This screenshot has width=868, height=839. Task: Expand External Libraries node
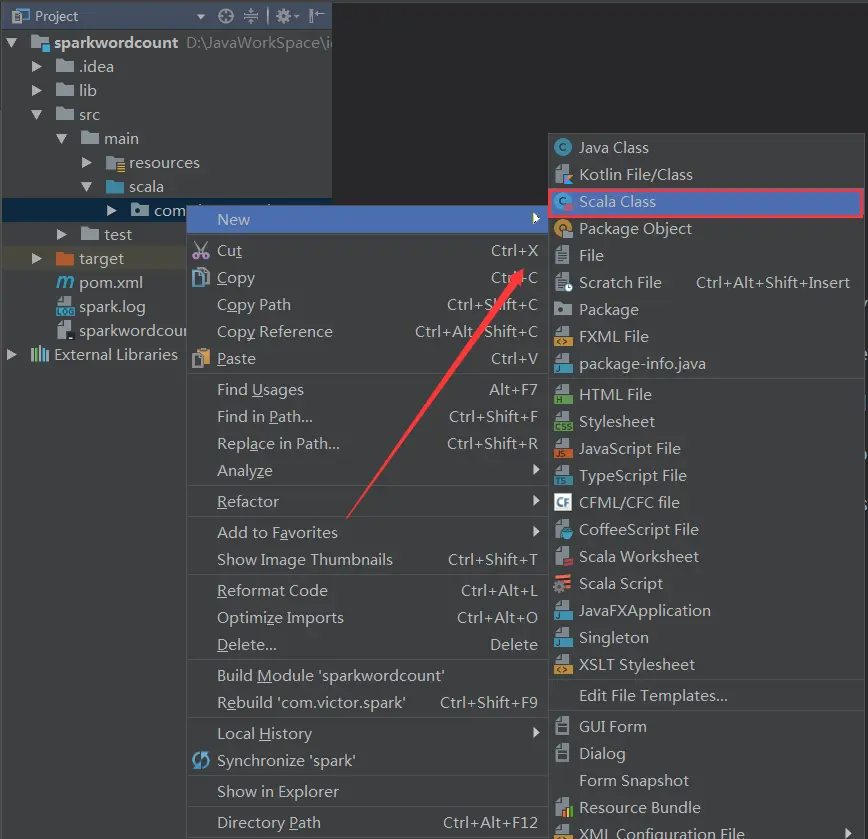click(12, 355)
